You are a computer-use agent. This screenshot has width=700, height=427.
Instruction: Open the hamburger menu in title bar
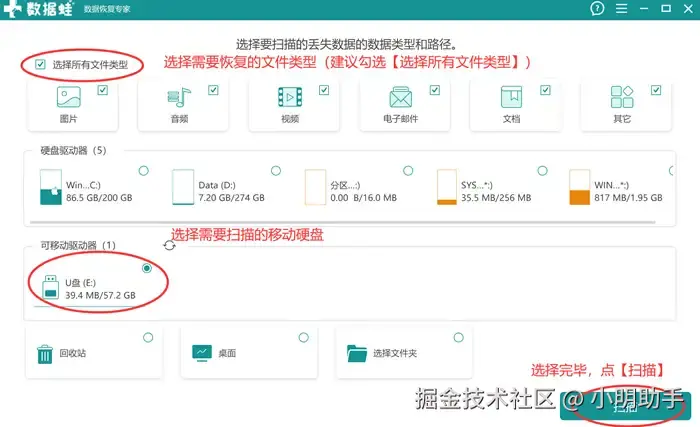pos(621,8)
